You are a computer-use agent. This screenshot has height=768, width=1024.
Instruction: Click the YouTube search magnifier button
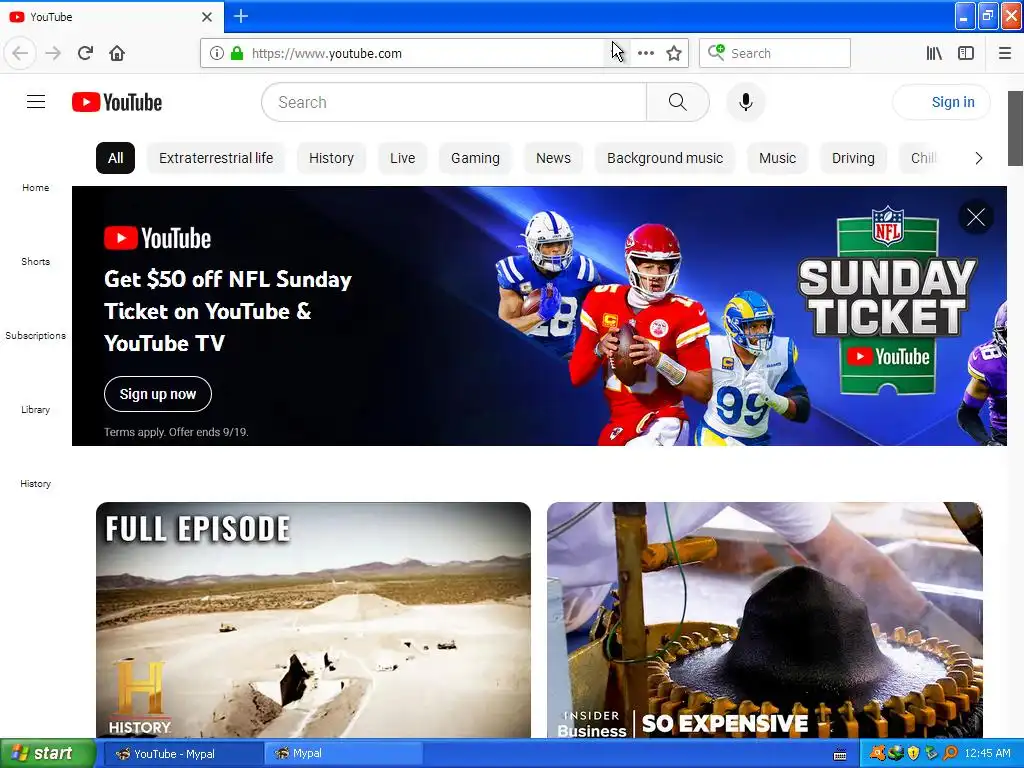click(677, 102)
